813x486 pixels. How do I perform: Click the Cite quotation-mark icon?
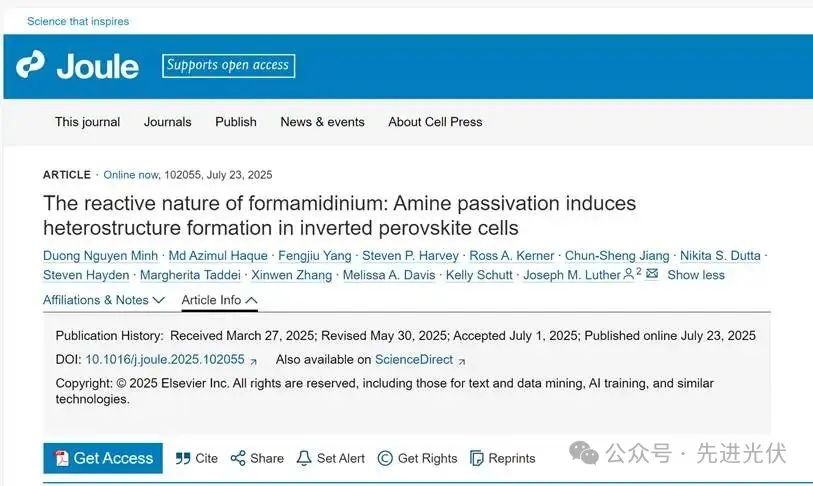point(183,458)
